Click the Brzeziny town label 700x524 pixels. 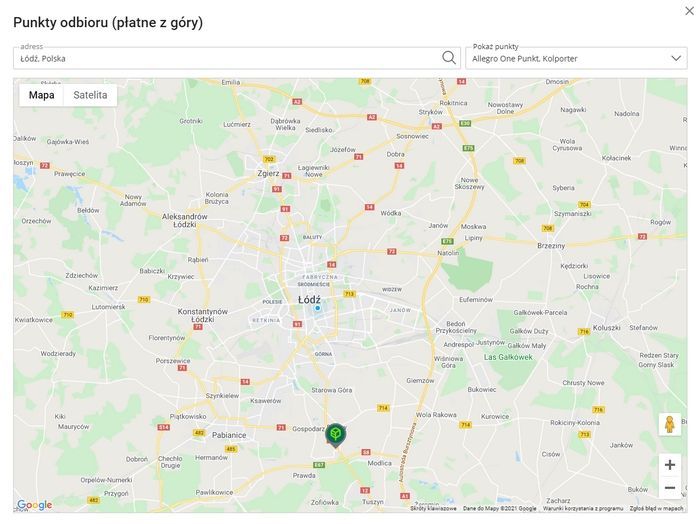[x=551, y=245]
